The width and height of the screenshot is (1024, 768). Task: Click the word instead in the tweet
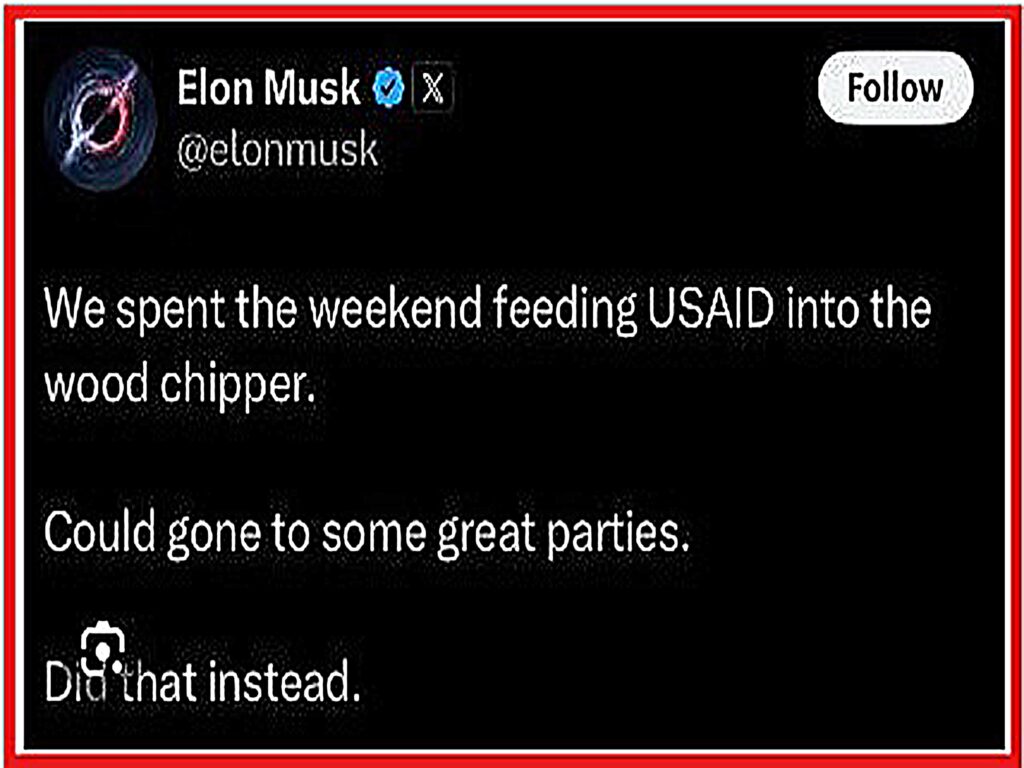(x=285, y=682)
